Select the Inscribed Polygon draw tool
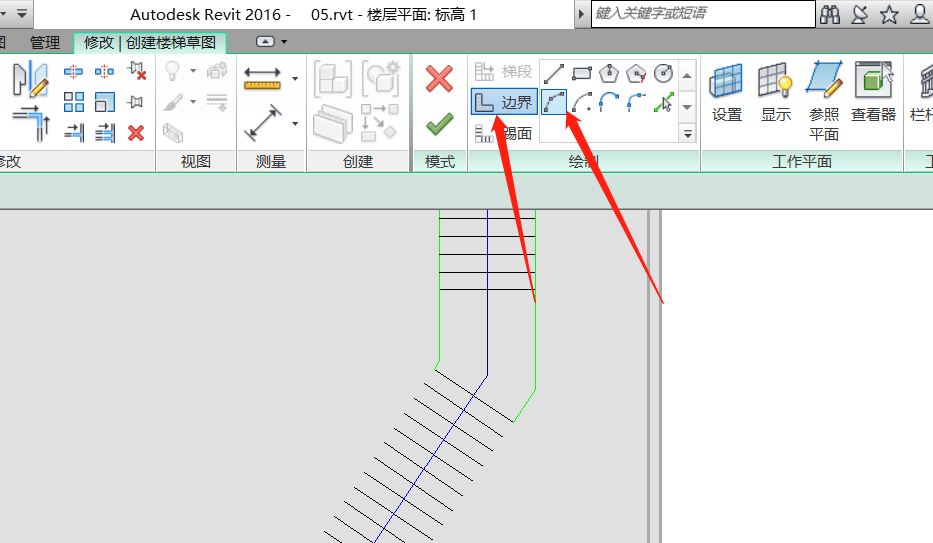Image resolution: width=933 pixels, height=543 pixels. point(609,74)
